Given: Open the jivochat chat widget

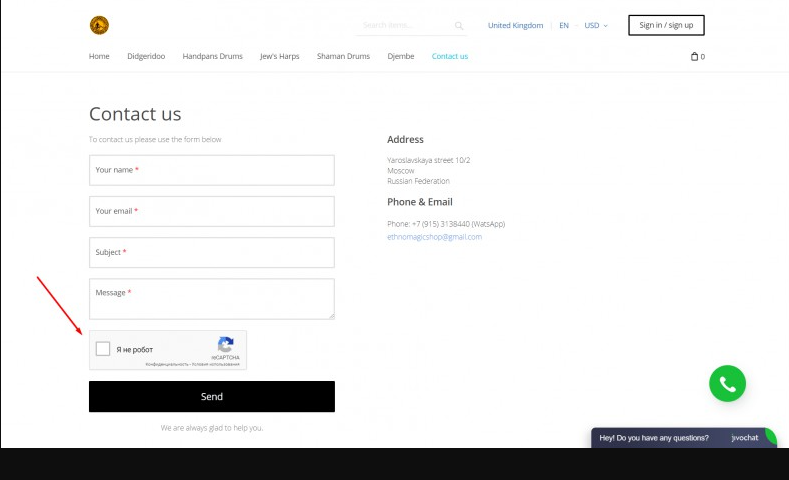Looking at the screenshot, I should pos(684,438).
